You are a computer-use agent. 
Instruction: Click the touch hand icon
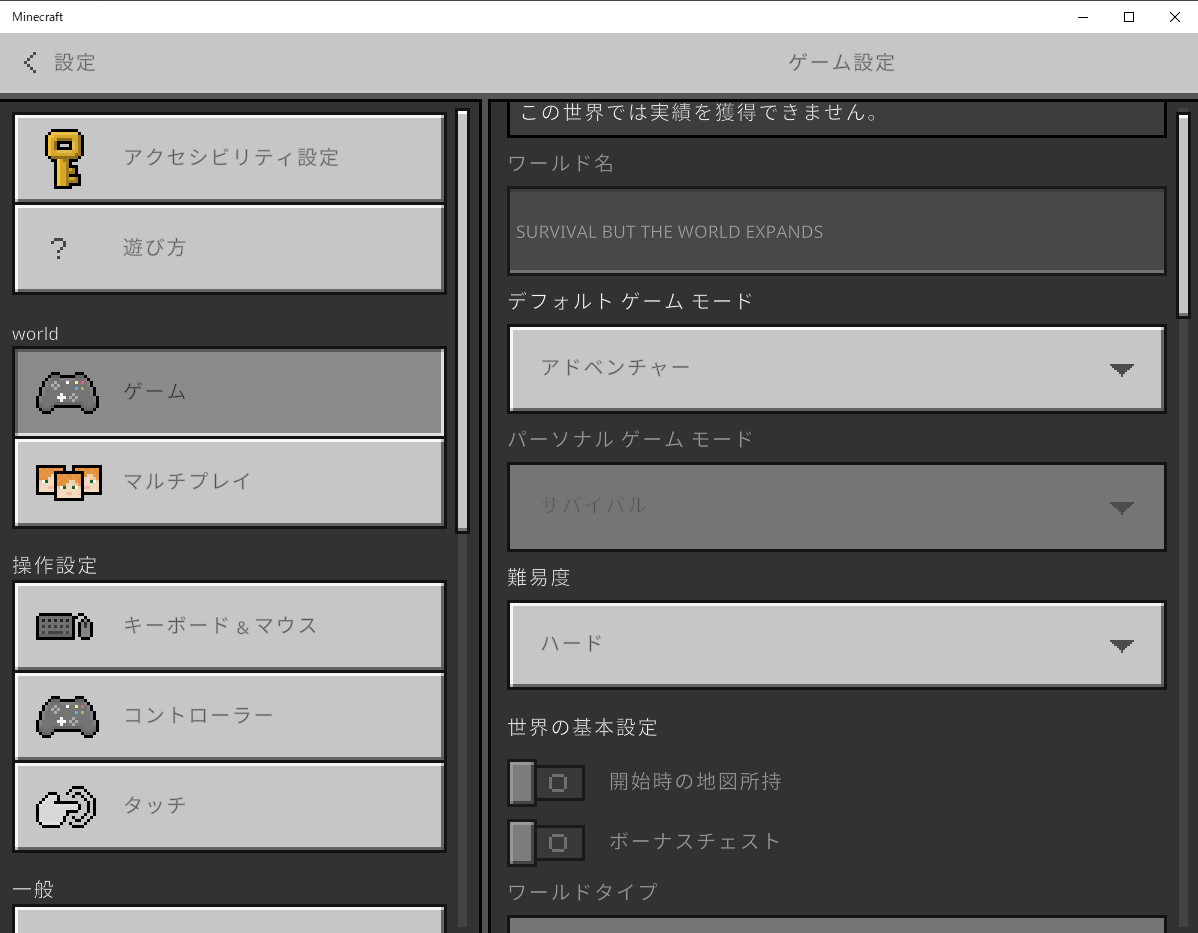pos(66,806)
